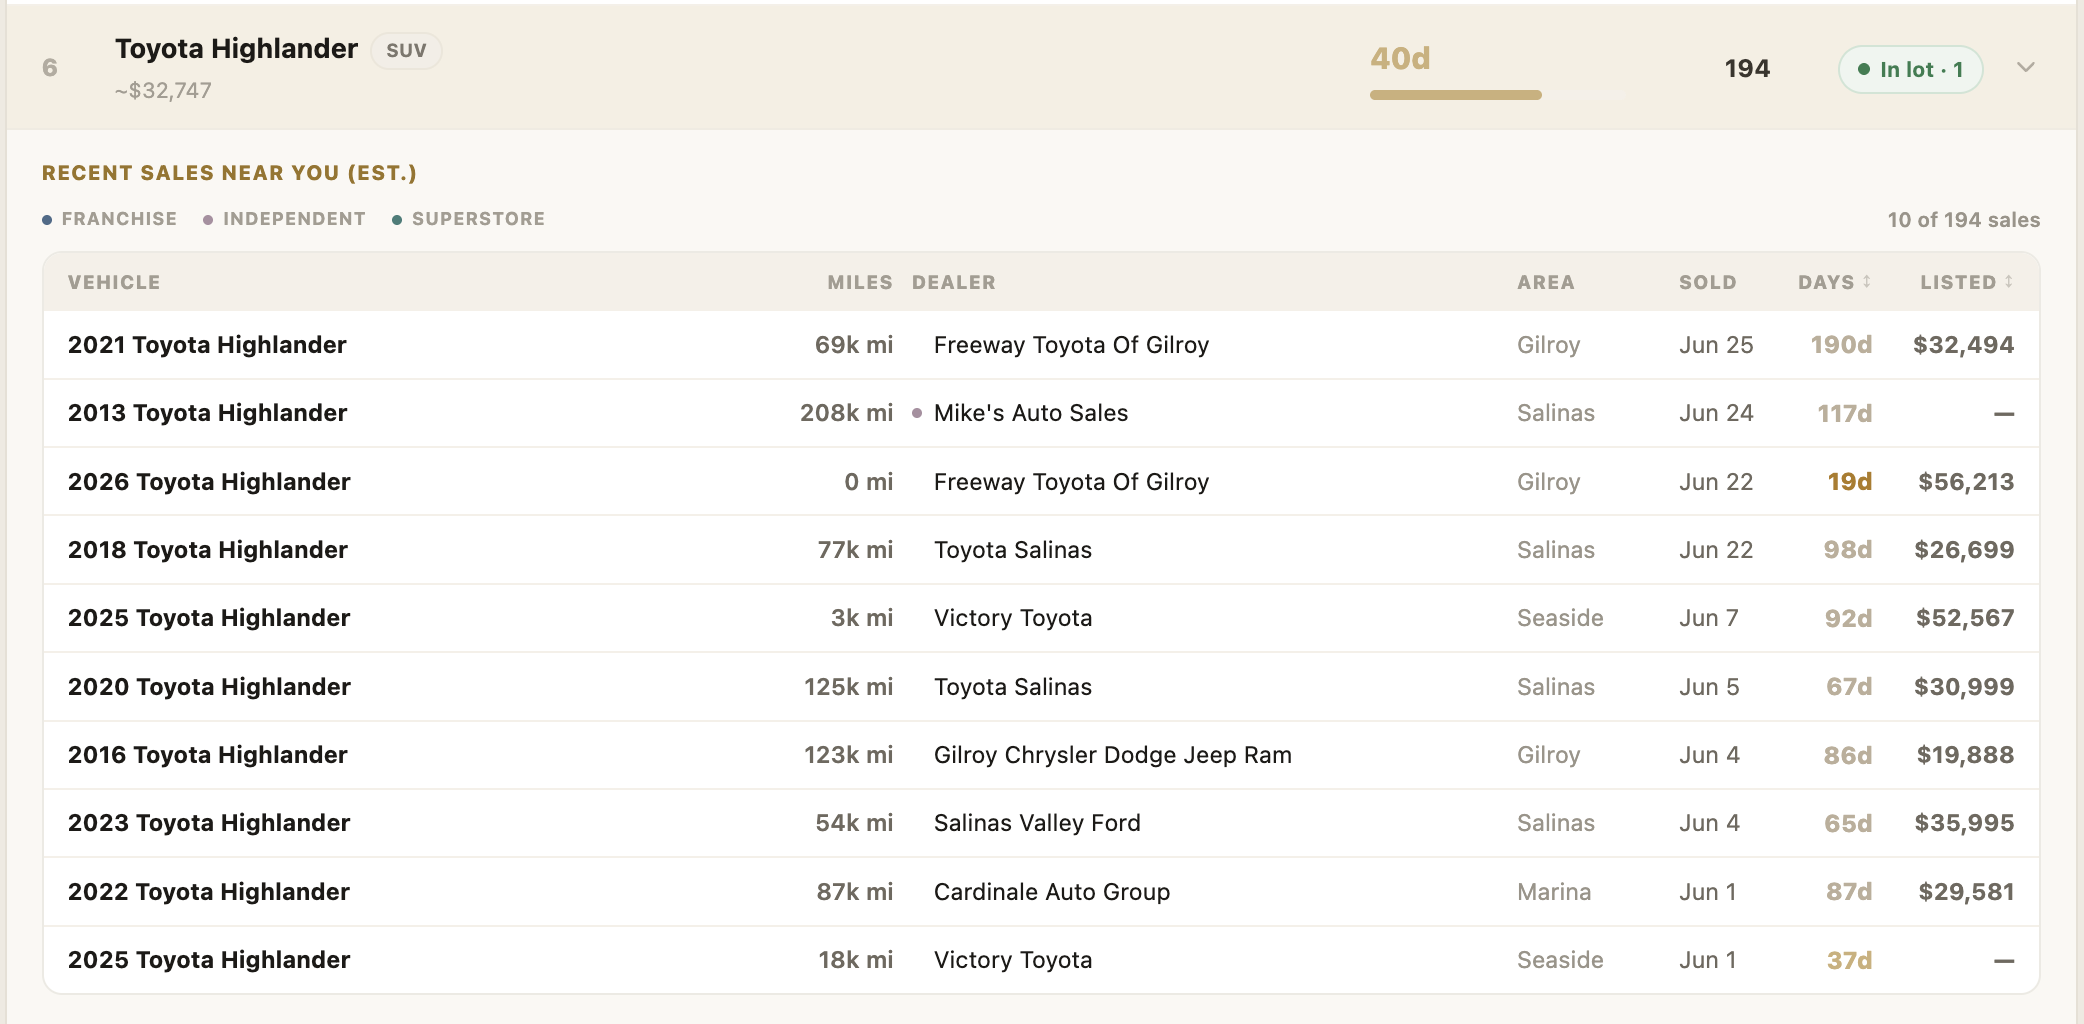
Task: Open the 2022 Toyota Highlander sale row
Action: click(1041, 892)
